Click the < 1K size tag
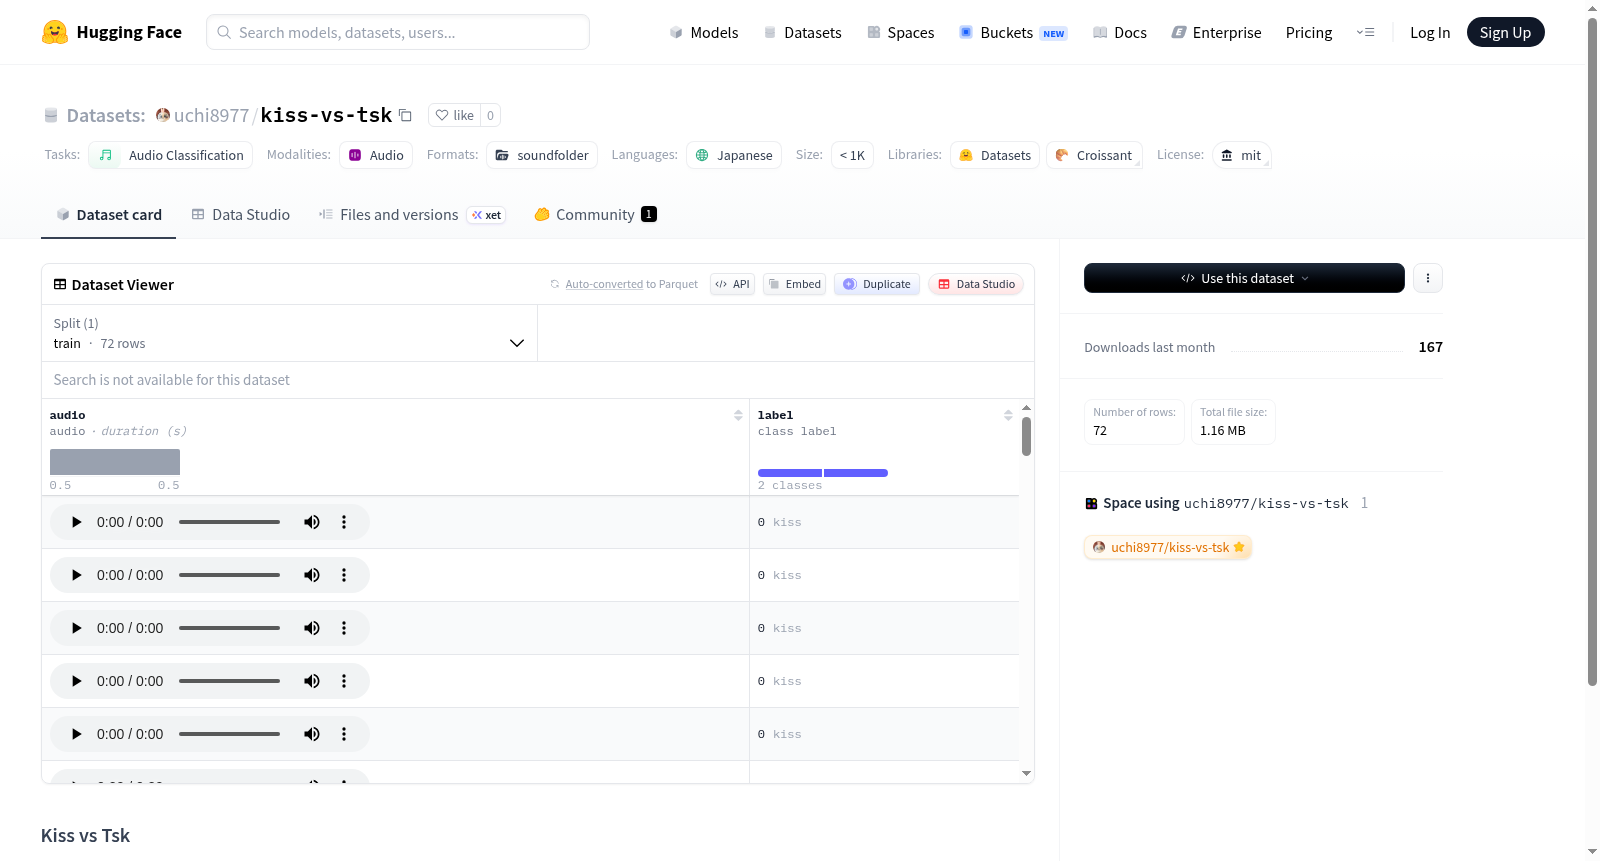This screenshot has height=861, width=1600. click(x=852, y=155)
